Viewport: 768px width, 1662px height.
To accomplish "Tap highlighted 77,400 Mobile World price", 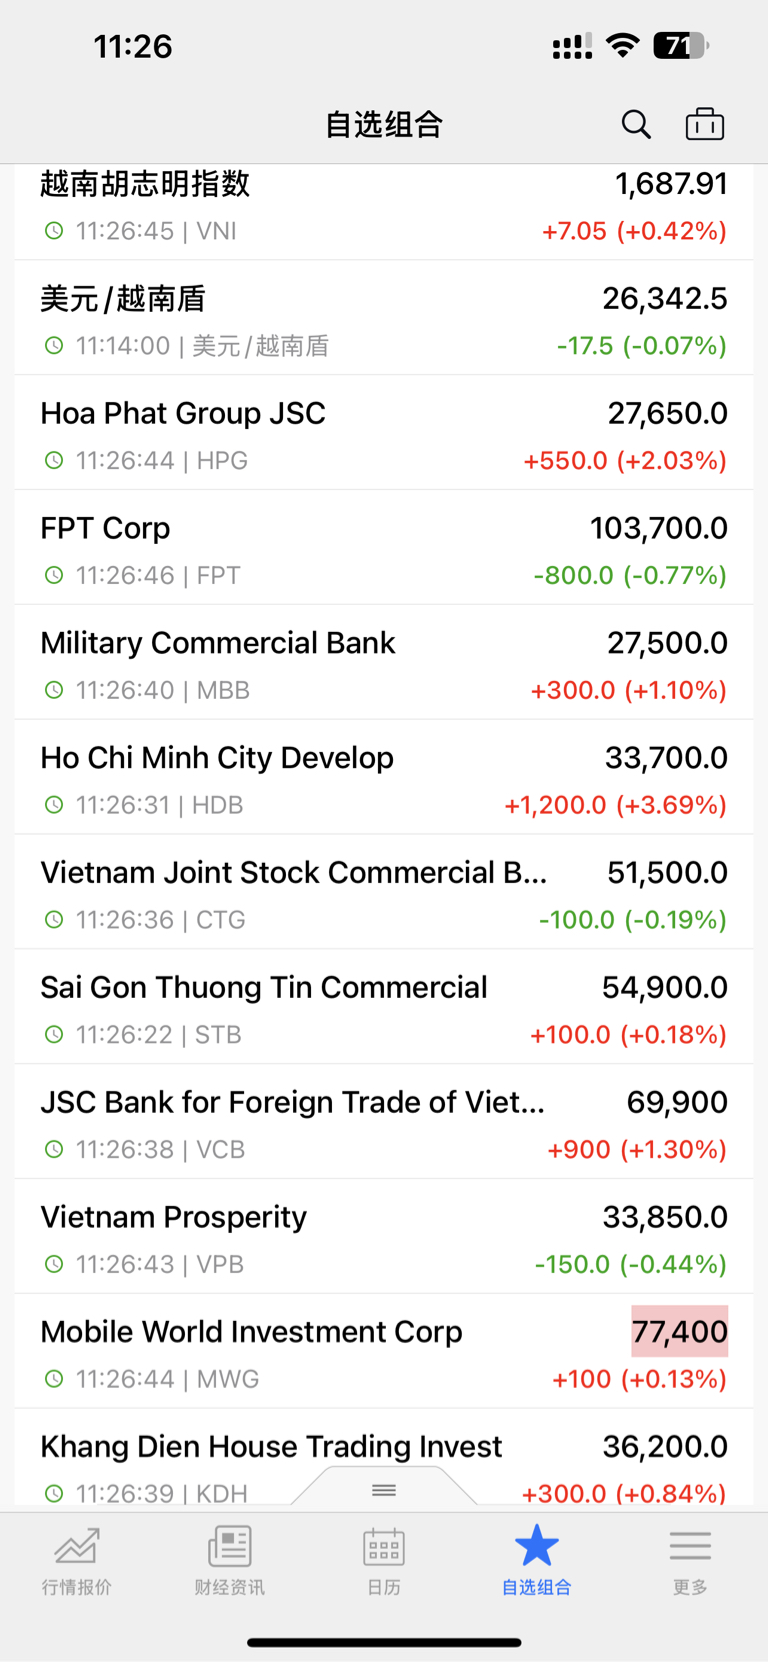I will point(680,1331).
